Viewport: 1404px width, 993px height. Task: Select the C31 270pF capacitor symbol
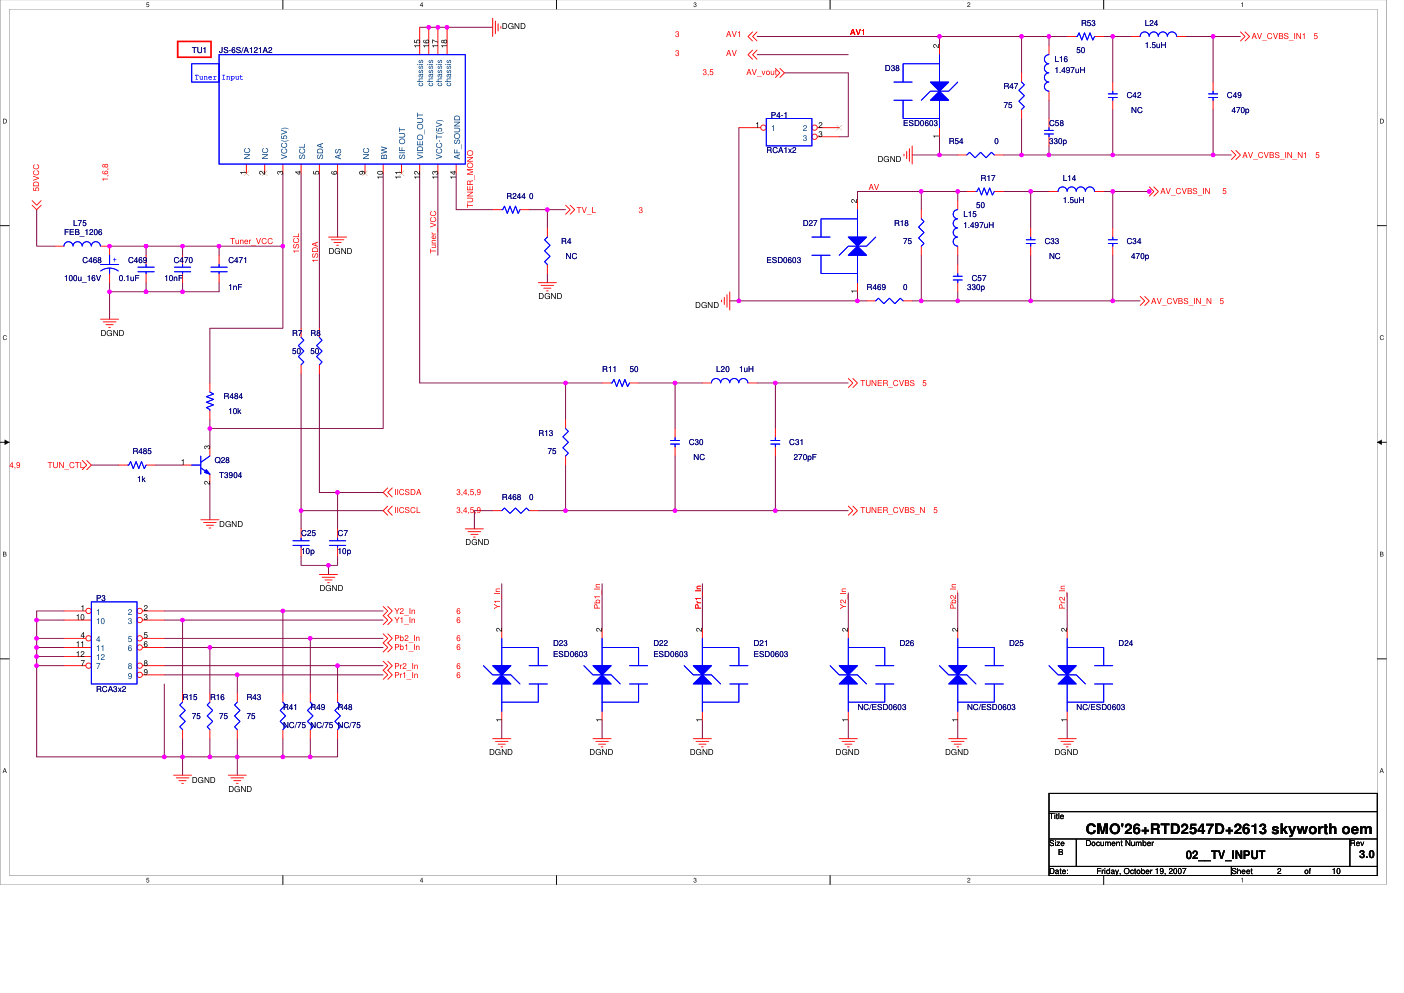point(775,442)
